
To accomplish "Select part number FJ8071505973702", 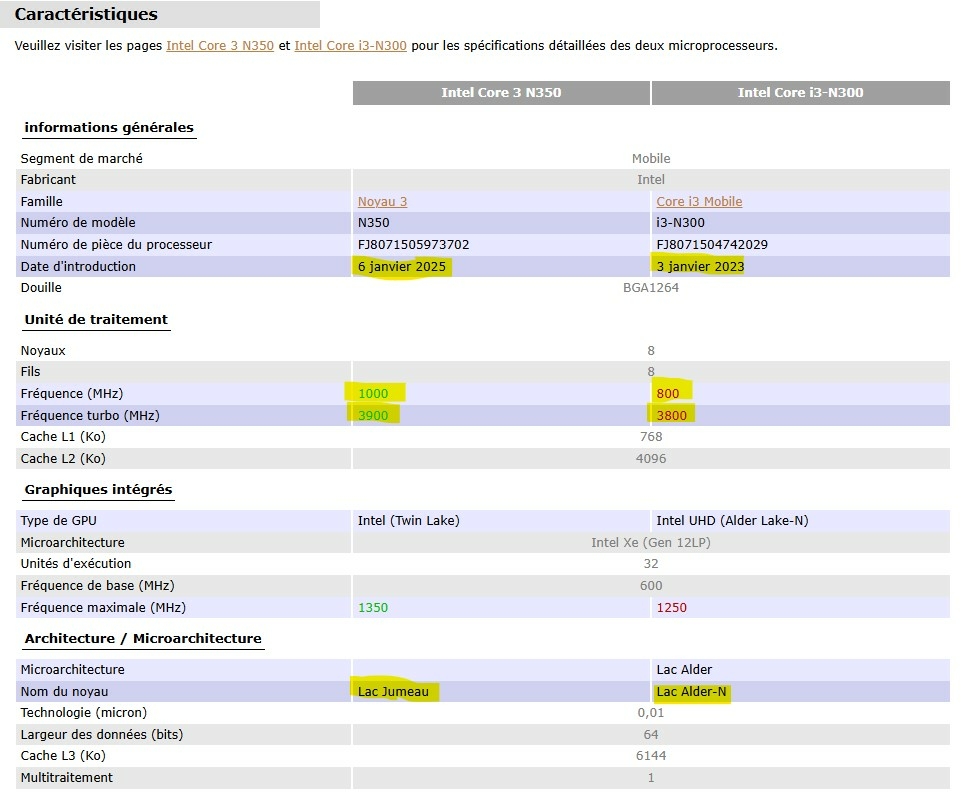I will [x=413, y=244].
